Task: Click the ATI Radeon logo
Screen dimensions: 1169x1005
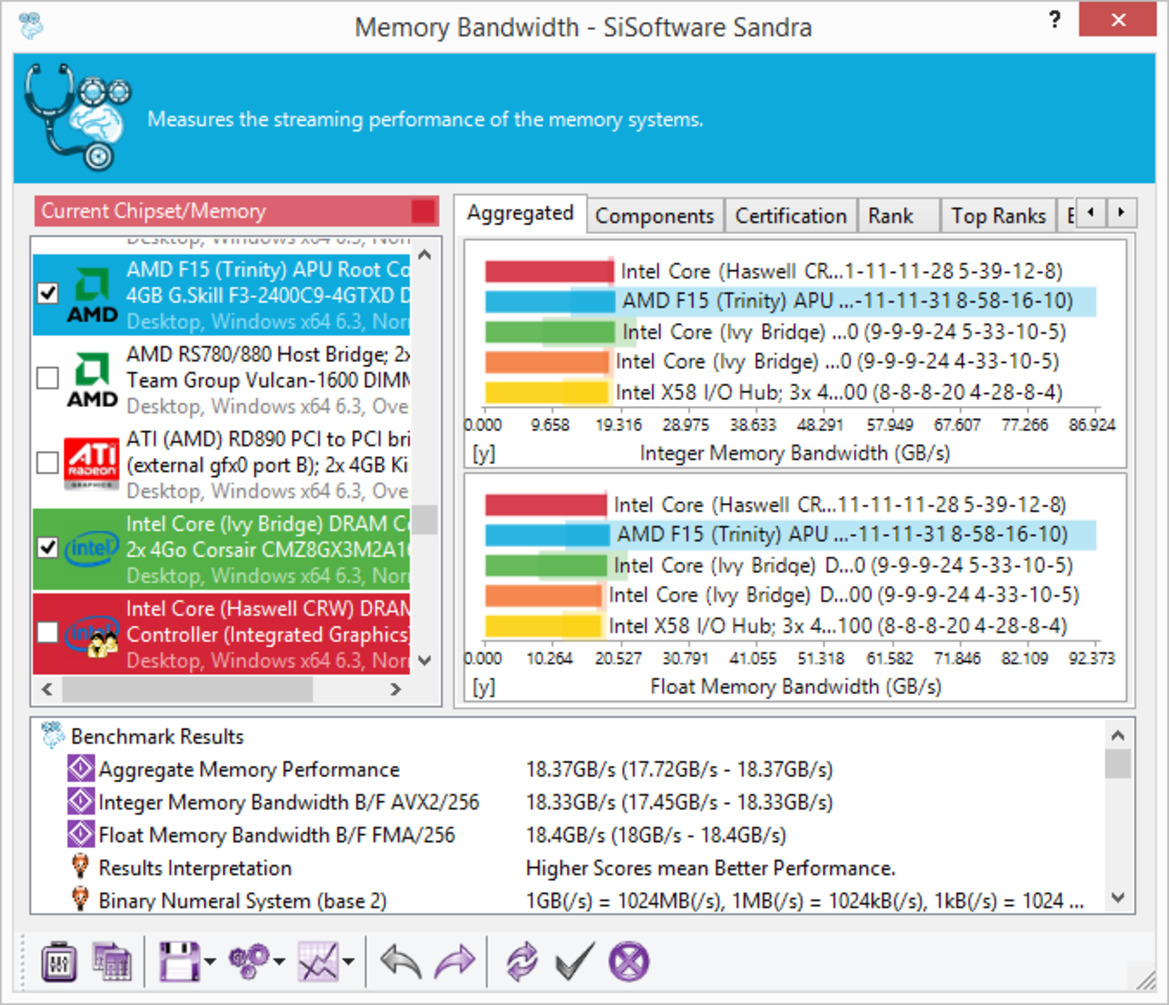Action: [x=92, y=464]
